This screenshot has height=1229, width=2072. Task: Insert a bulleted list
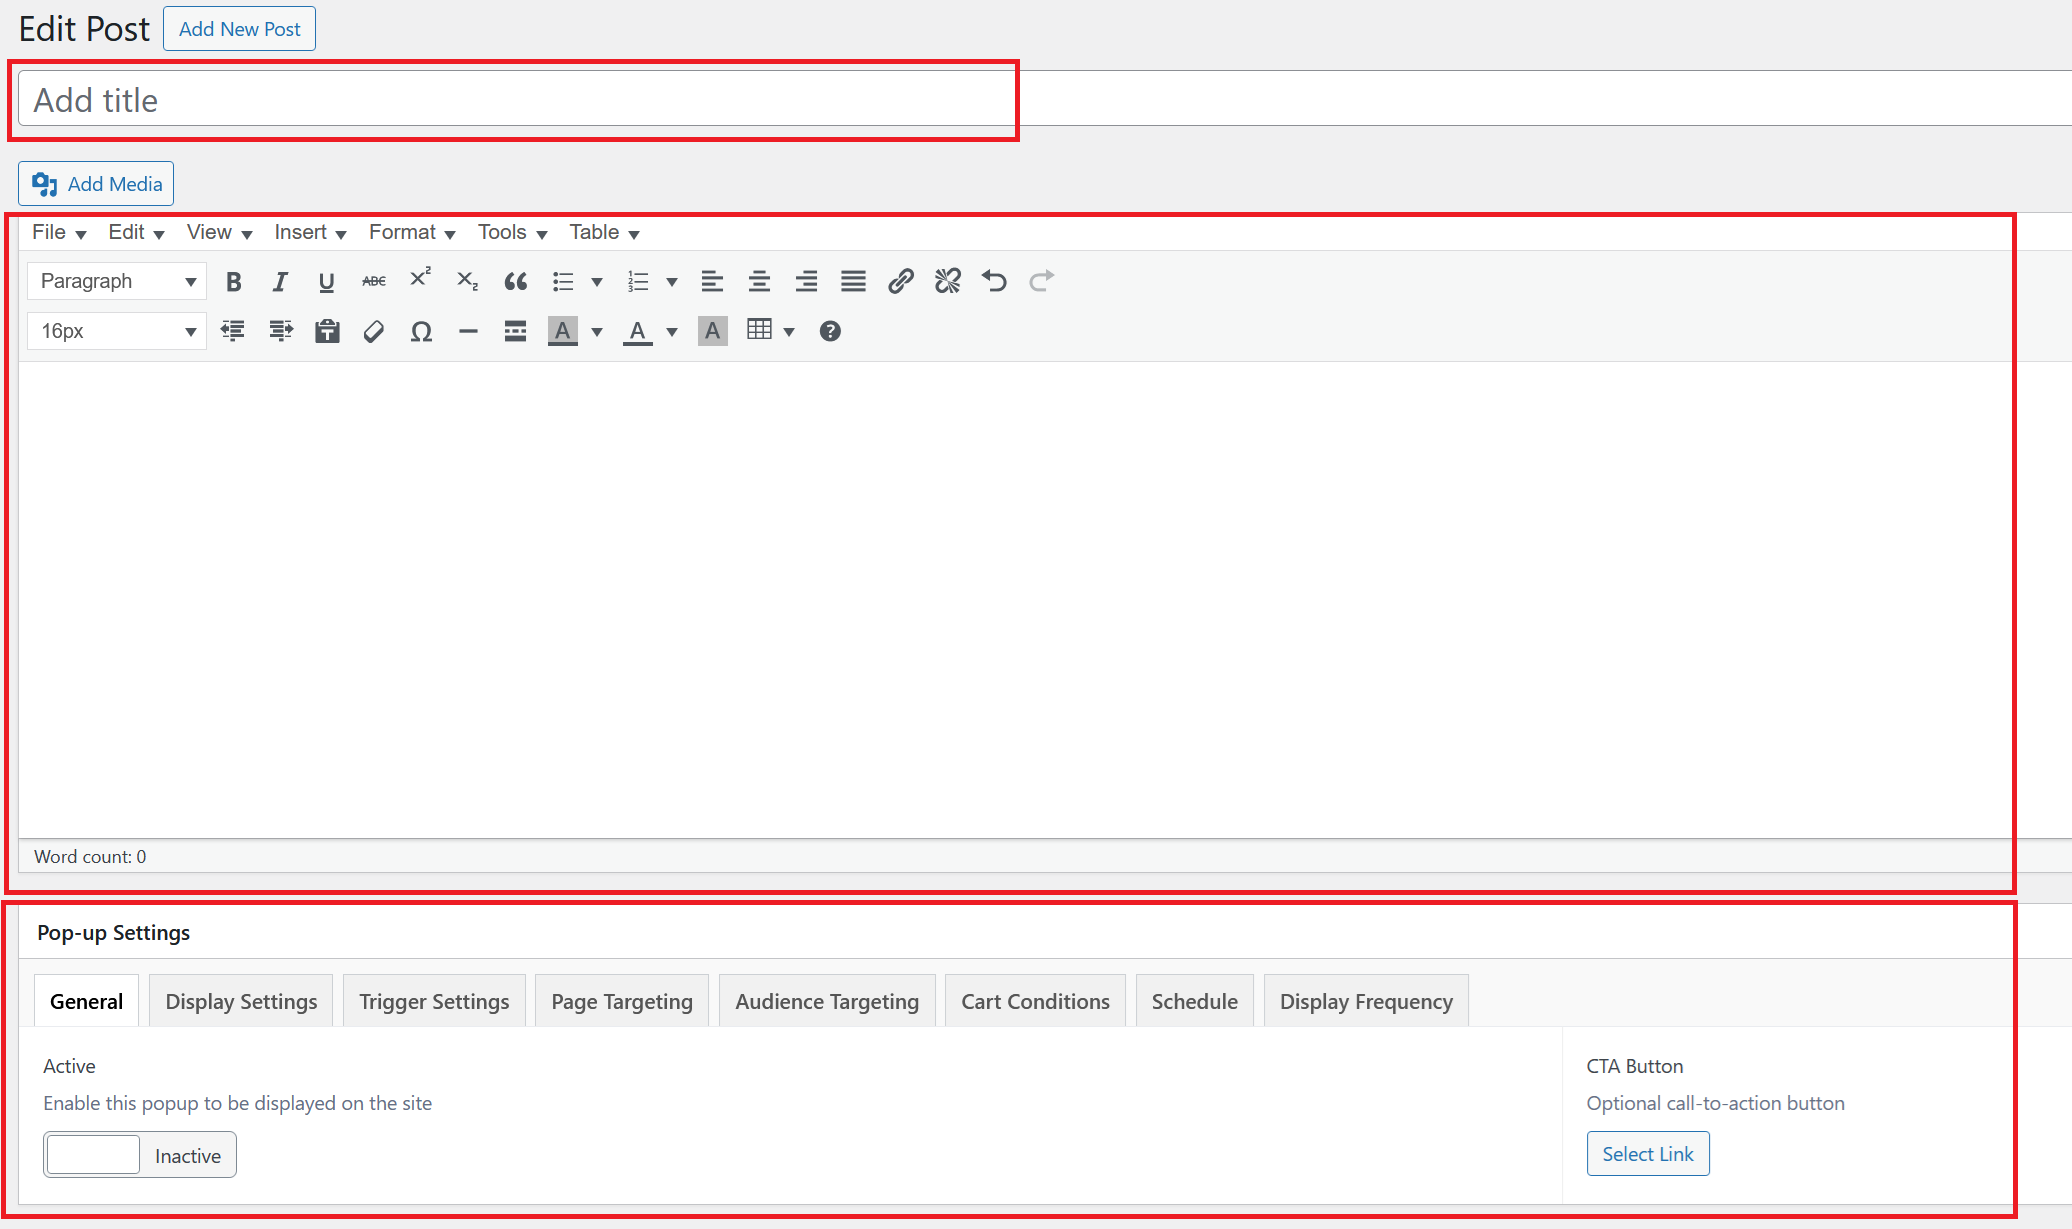tap(563, 282)
